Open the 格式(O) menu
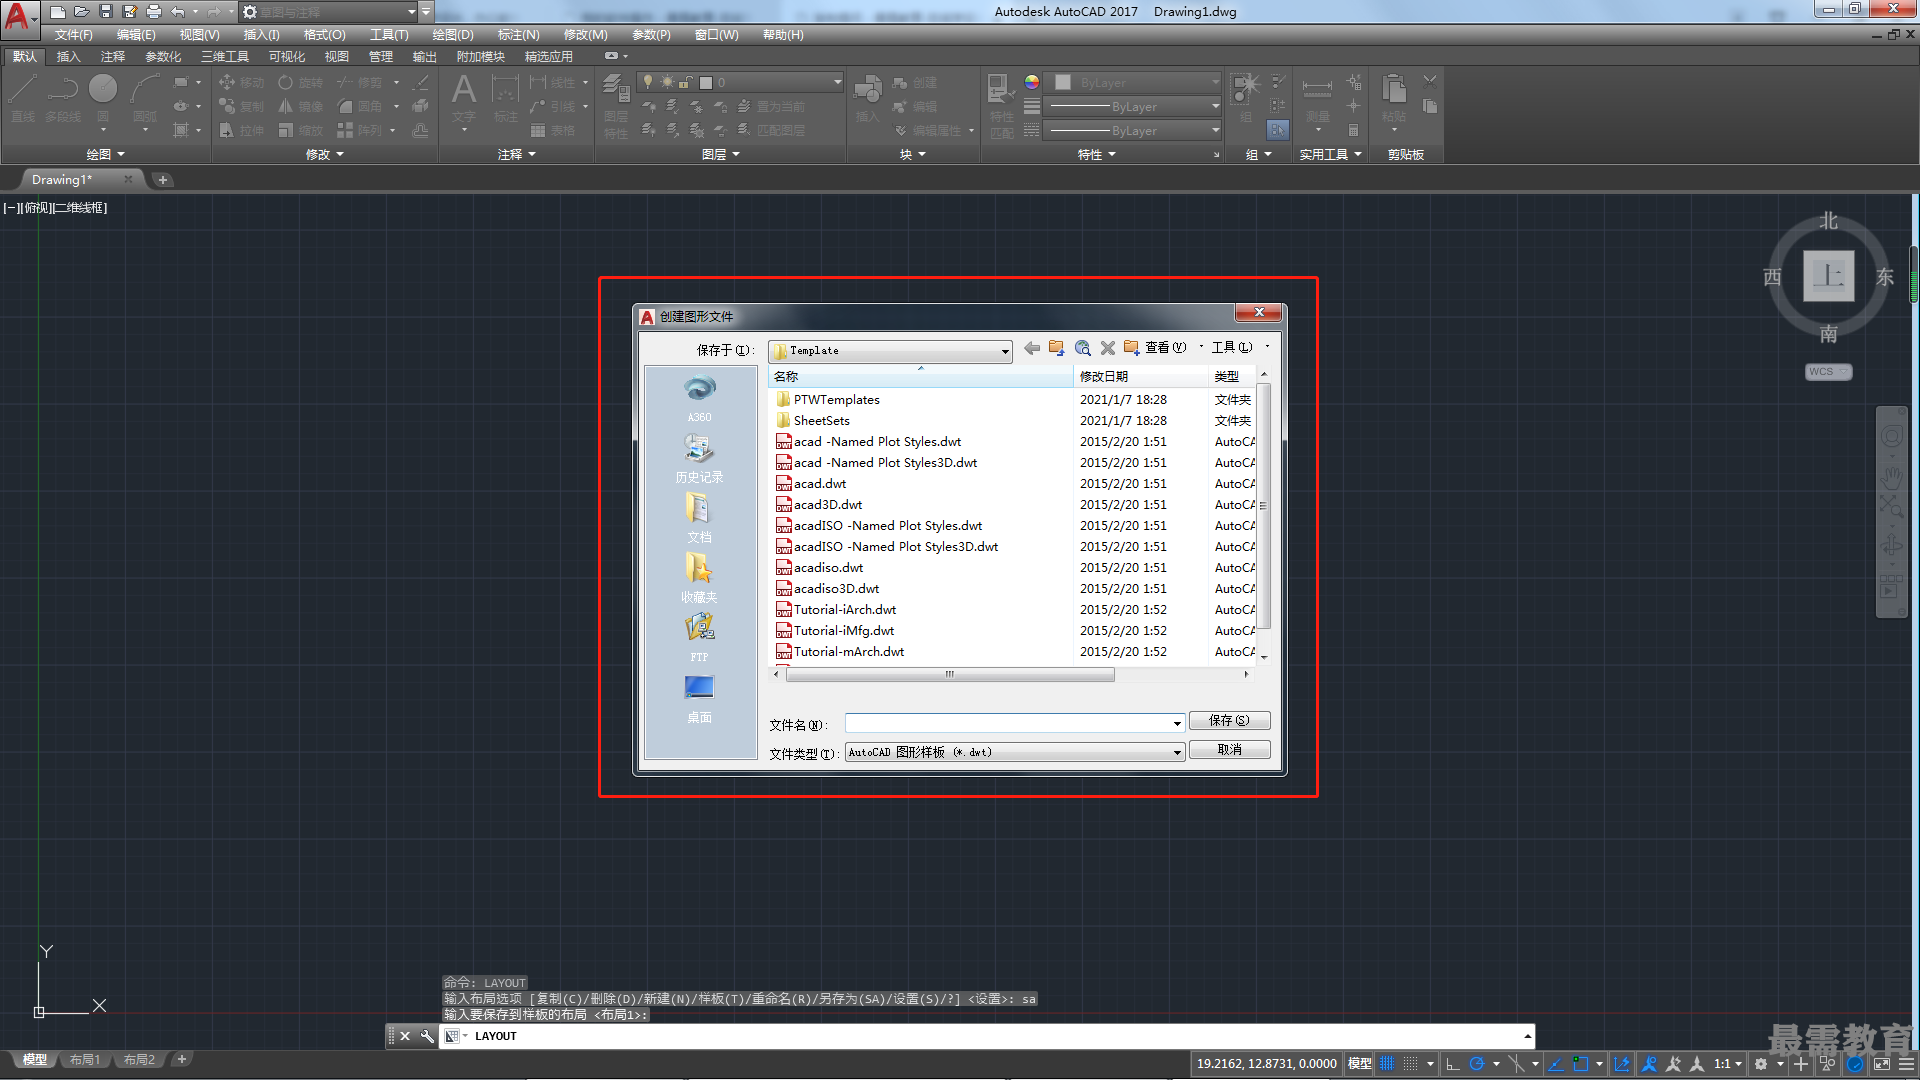Viewport: 1920px width, 1080px height. coord(324,35)
